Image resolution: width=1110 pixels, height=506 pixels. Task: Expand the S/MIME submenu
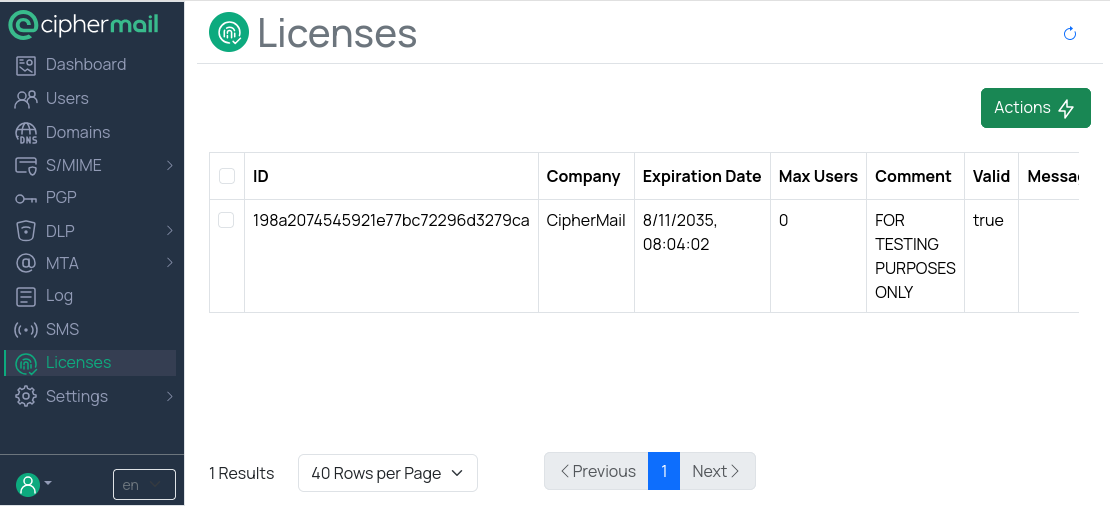click(x=169, y=165)
